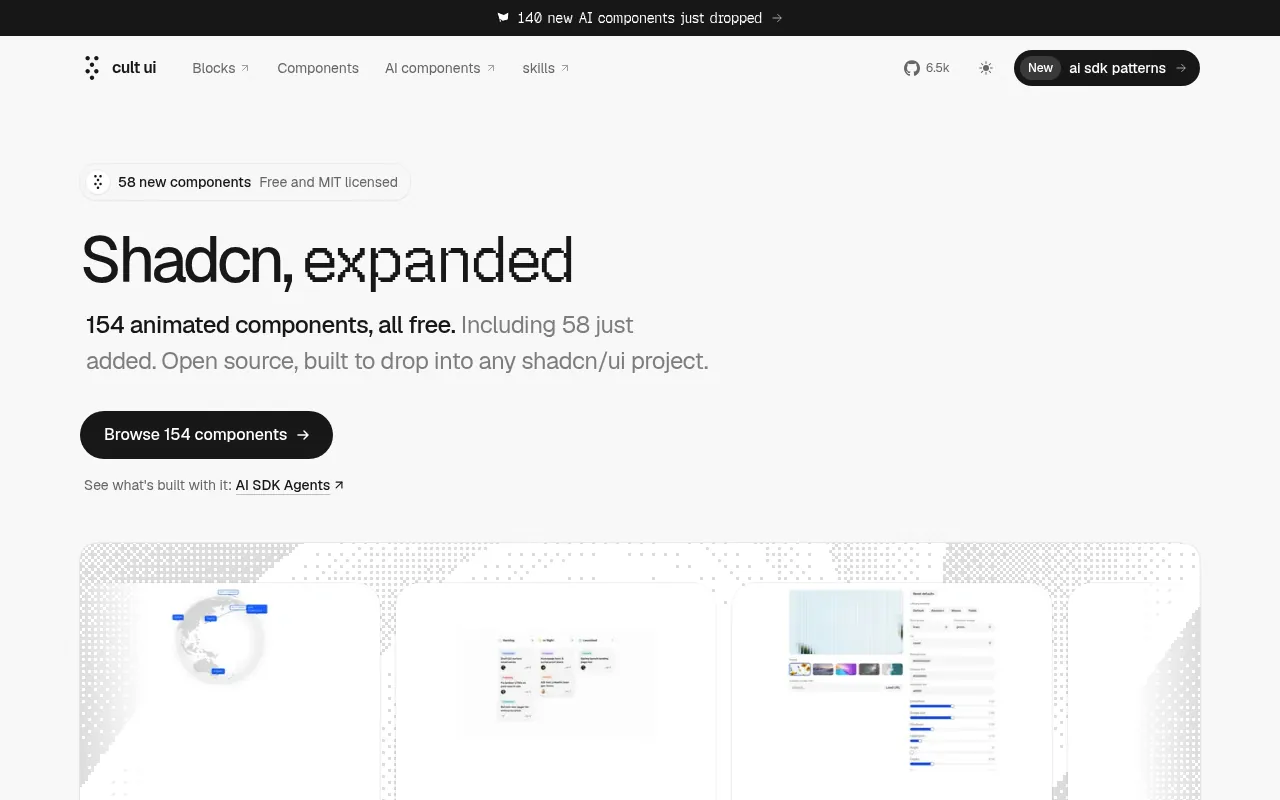Click the 6.5k star count text
The image size is (1280, 800).
point(937,68)
